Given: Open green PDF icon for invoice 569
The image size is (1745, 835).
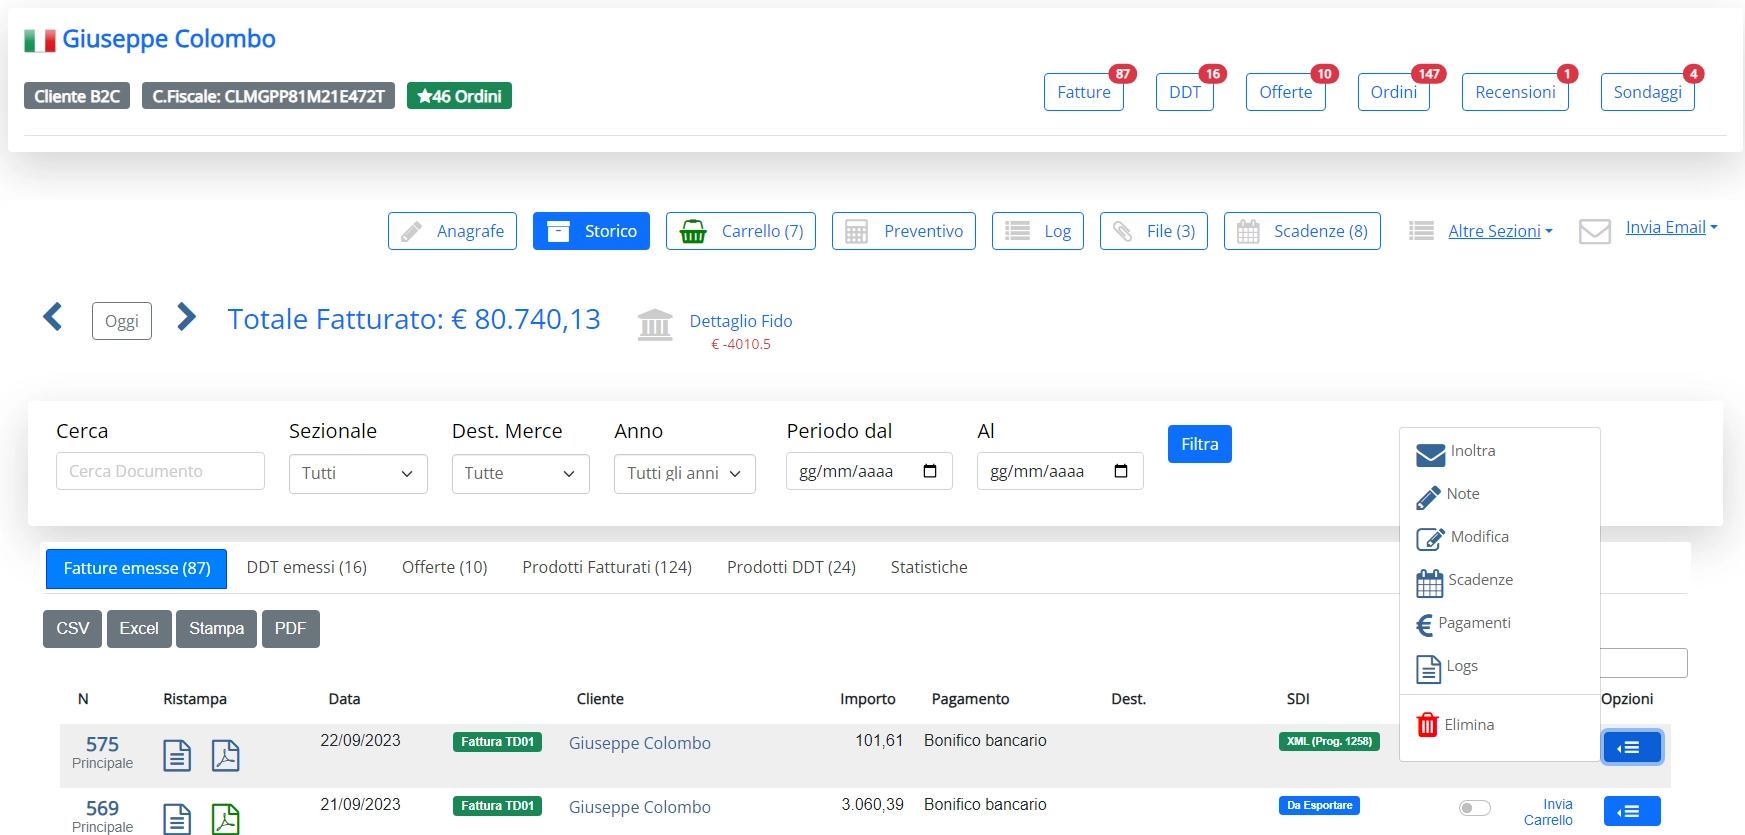Looking at the screenshot, I should tap(225, 818).
